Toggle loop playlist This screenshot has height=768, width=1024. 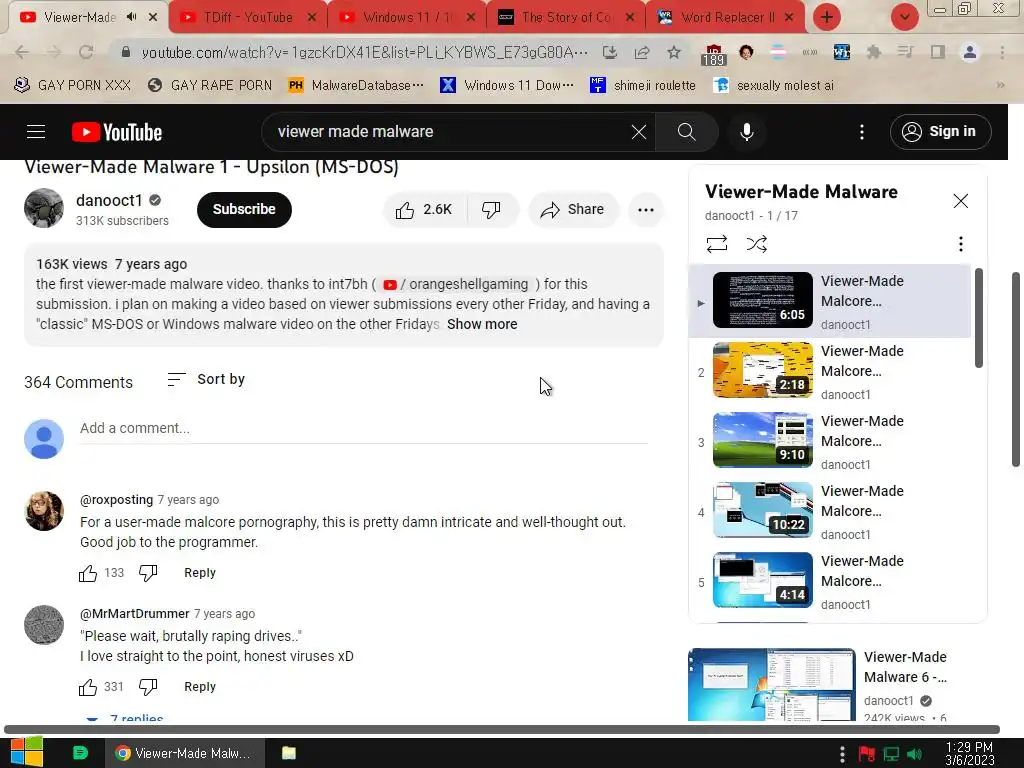[x=716, y=244]
